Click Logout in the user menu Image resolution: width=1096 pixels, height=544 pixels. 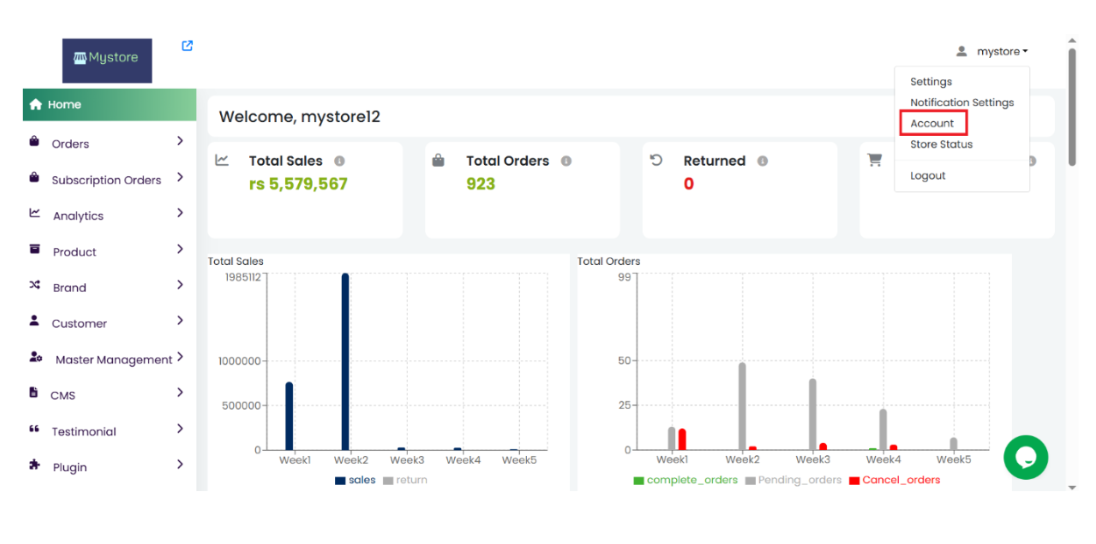pyautogui.click(x=927, y=176)
